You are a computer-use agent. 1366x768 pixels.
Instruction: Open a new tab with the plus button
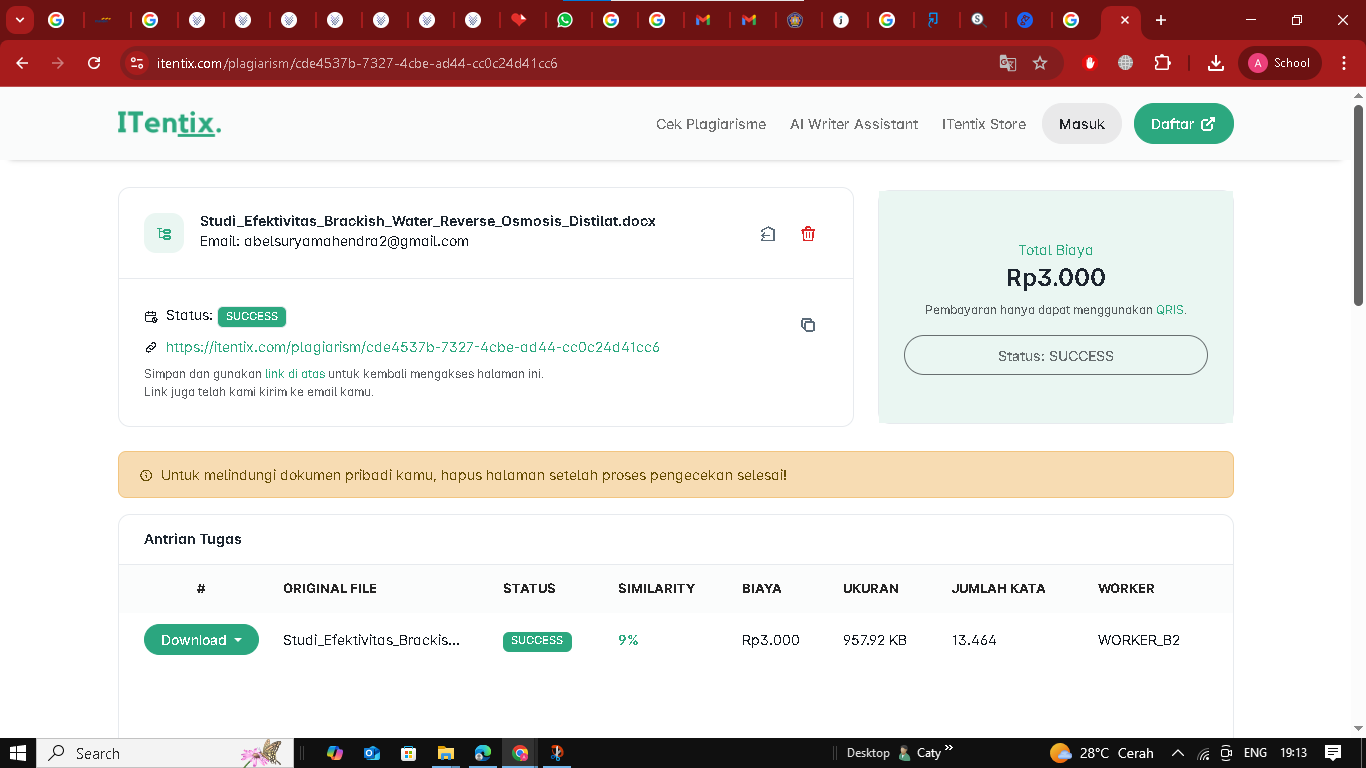[x=1160, y=20]
